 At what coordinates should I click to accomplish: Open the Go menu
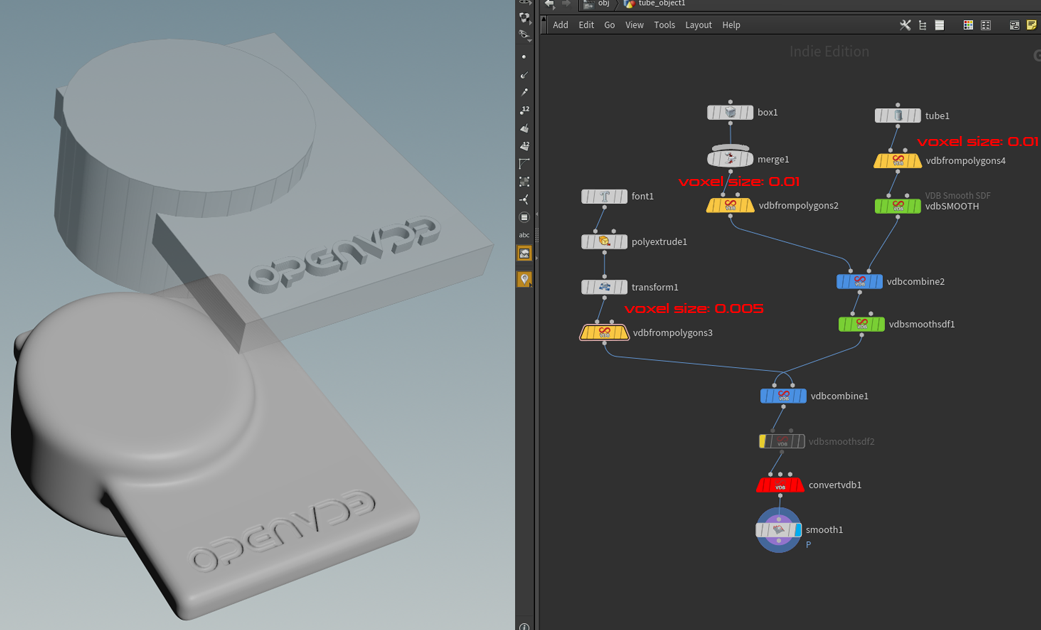tap(609, 25)
